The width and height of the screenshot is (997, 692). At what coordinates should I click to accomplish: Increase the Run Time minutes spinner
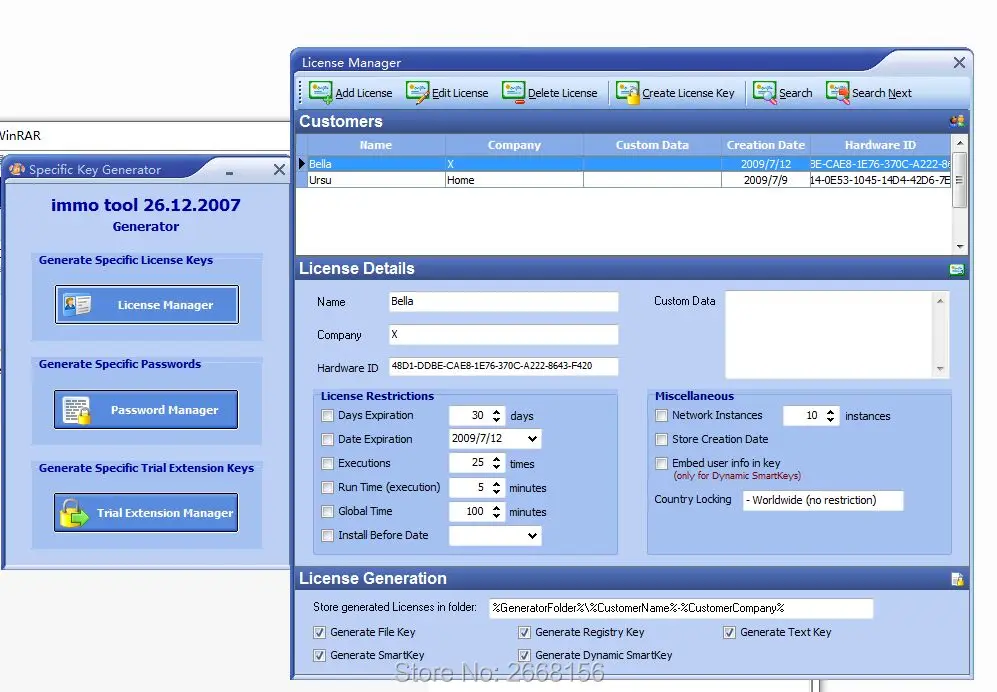[497, 484]
